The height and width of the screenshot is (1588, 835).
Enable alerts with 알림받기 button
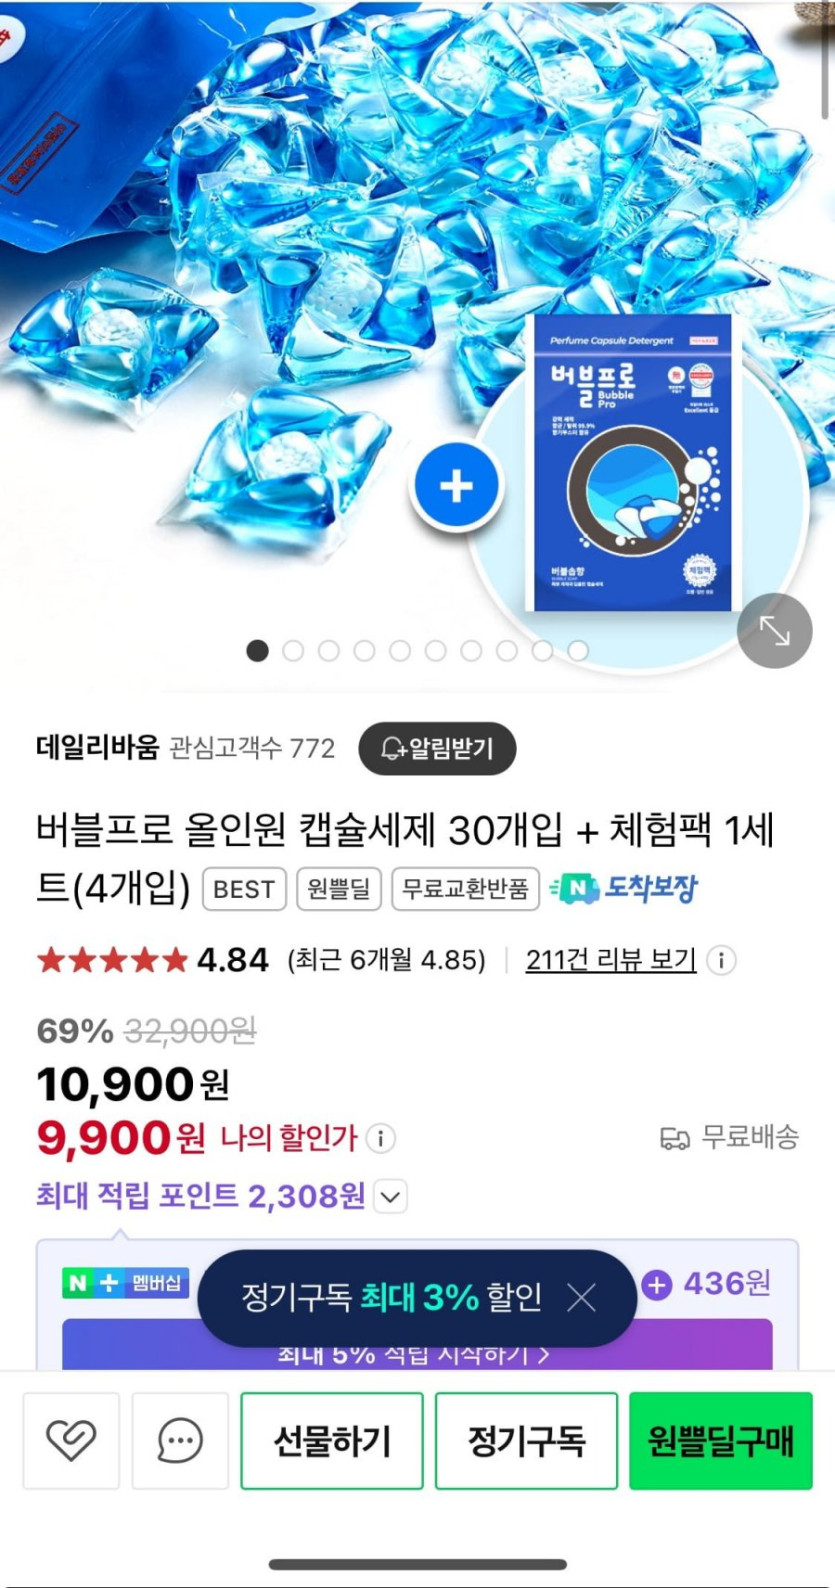[437, 748]
